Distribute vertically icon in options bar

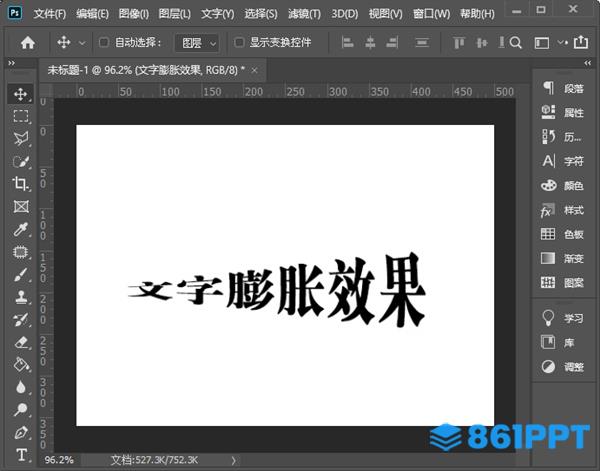pos(422,42)
